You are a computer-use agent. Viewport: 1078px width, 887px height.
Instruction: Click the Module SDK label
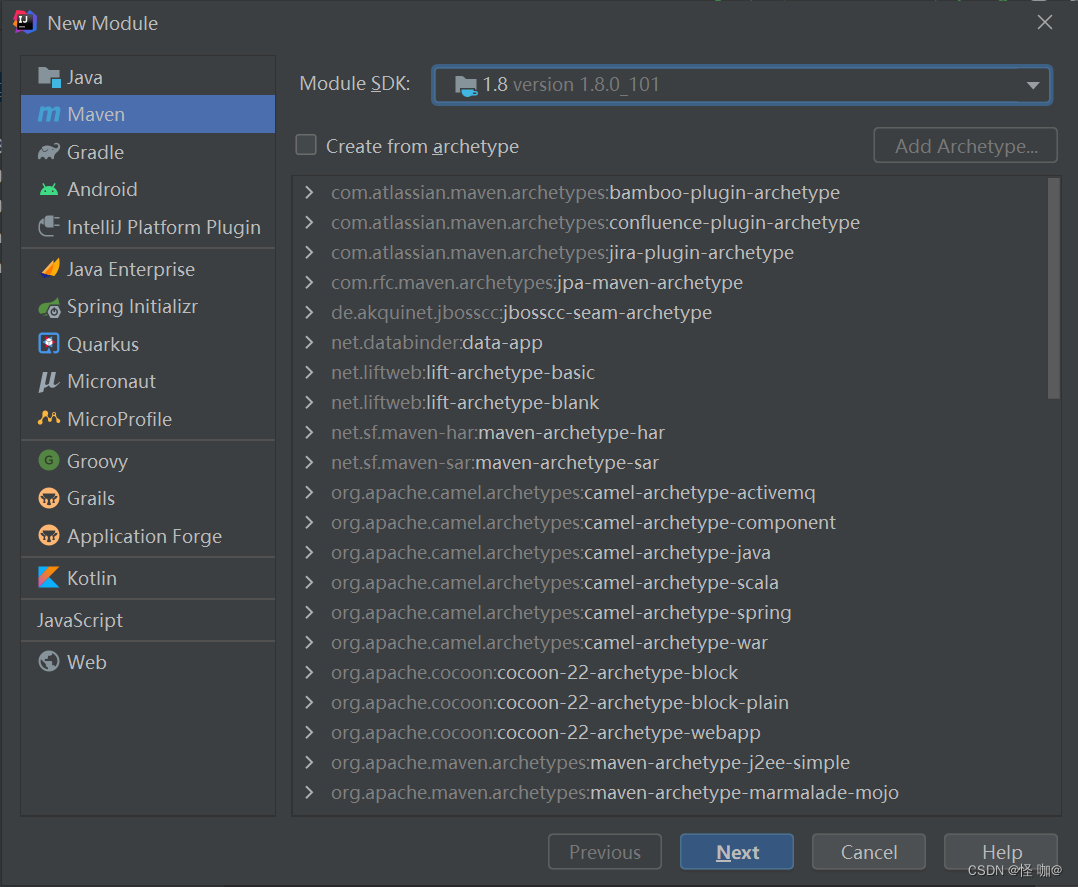coord(355,84)
